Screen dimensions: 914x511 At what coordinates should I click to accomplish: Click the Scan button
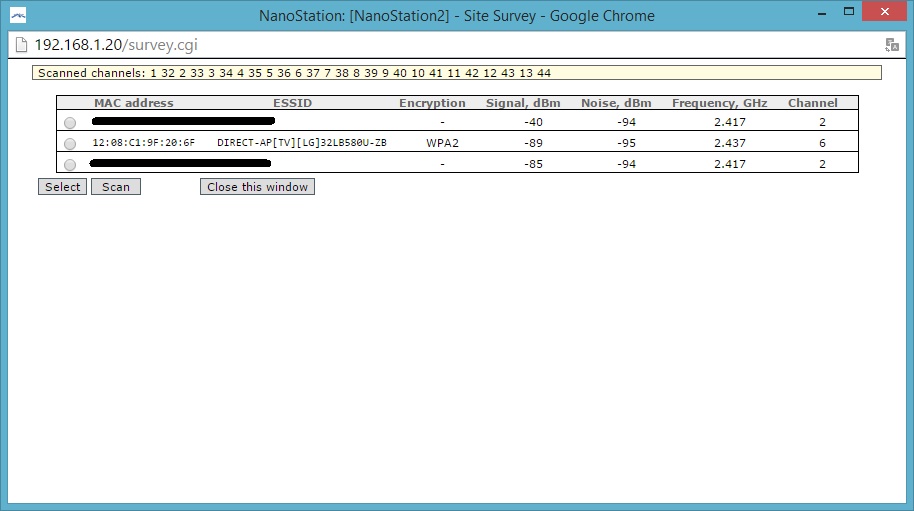[x=116, y=187]
